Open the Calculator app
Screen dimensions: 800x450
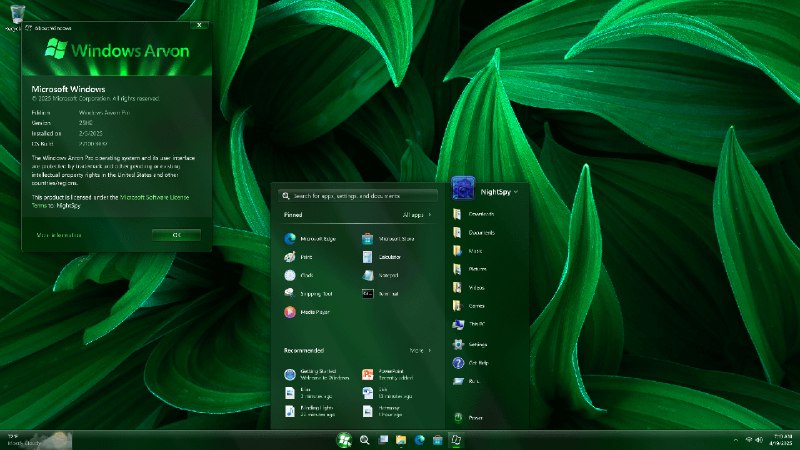click(382, 257)
